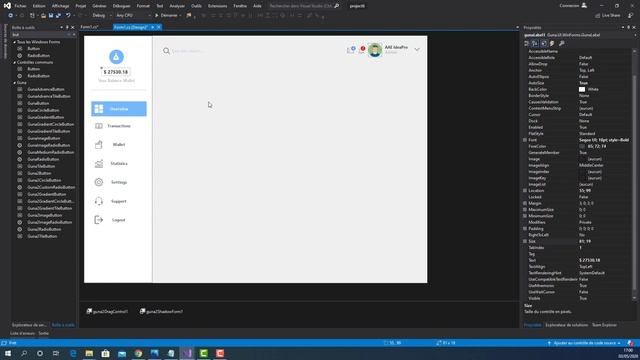The height and width of the screenshot is (360, 640).
Task: Click the Open File folder icon in toolbar
Action: click(x=43, y=16)
